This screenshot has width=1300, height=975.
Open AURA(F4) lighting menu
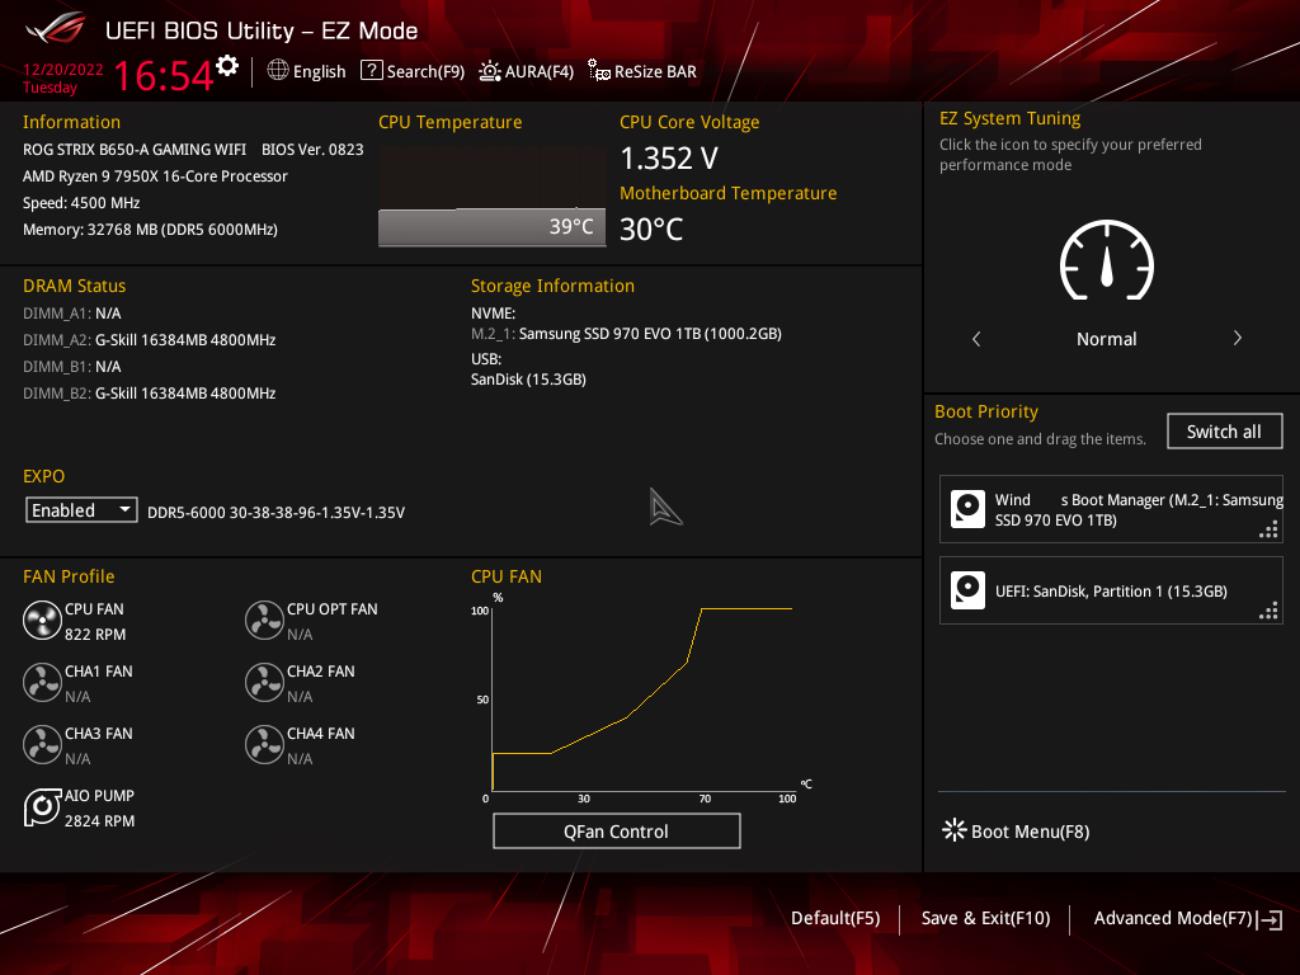tap(526, 71)
